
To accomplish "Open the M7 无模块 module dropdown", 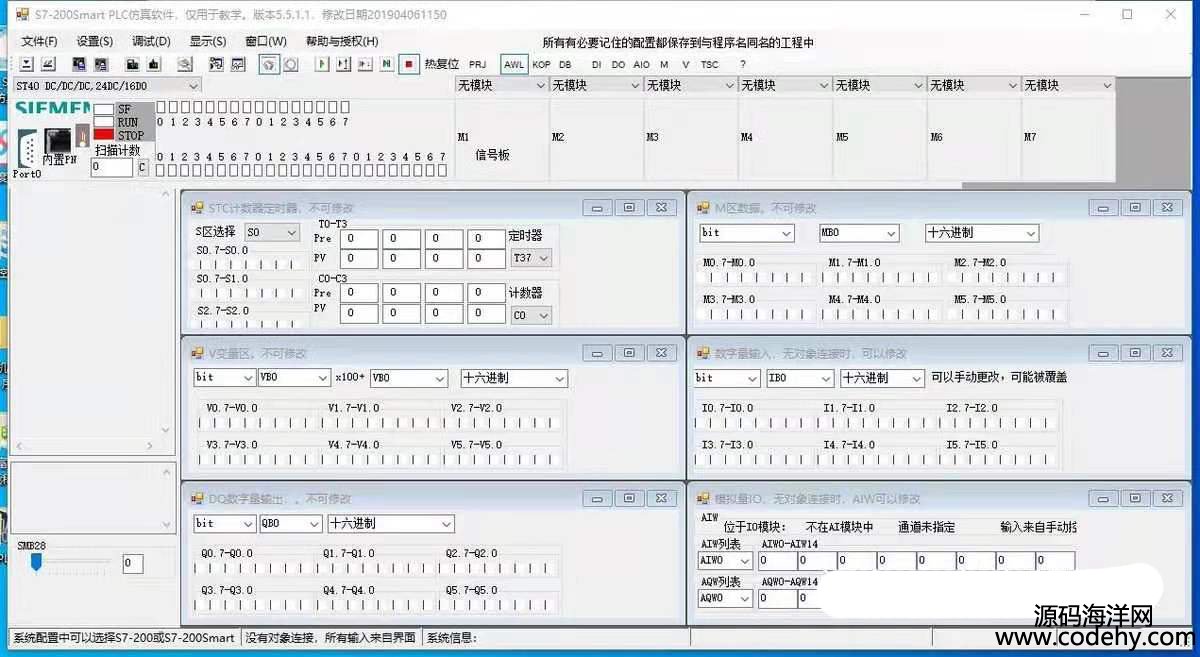I will coord(1068,86).
